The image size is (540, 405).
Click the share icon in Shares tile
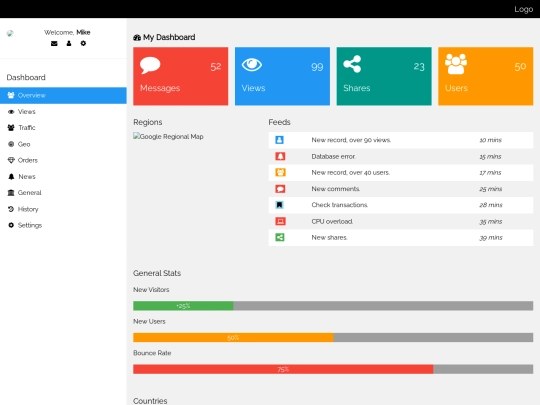(352, 64)
